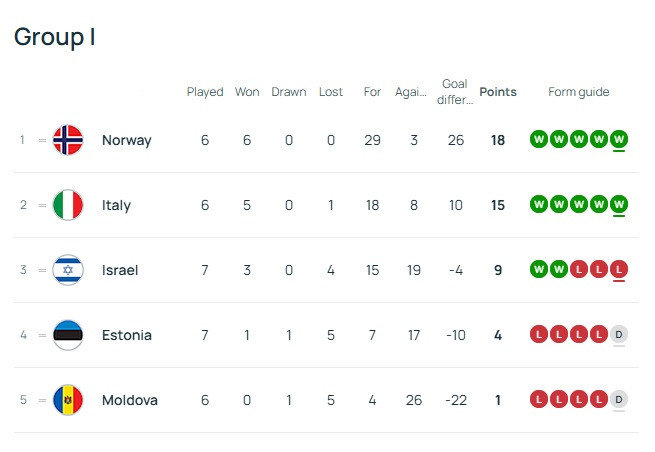This screenshot has height=452, width=655.
Task: Click Estonia's grey D form badge
Action: pyautogui.click(x=619, y=335)
